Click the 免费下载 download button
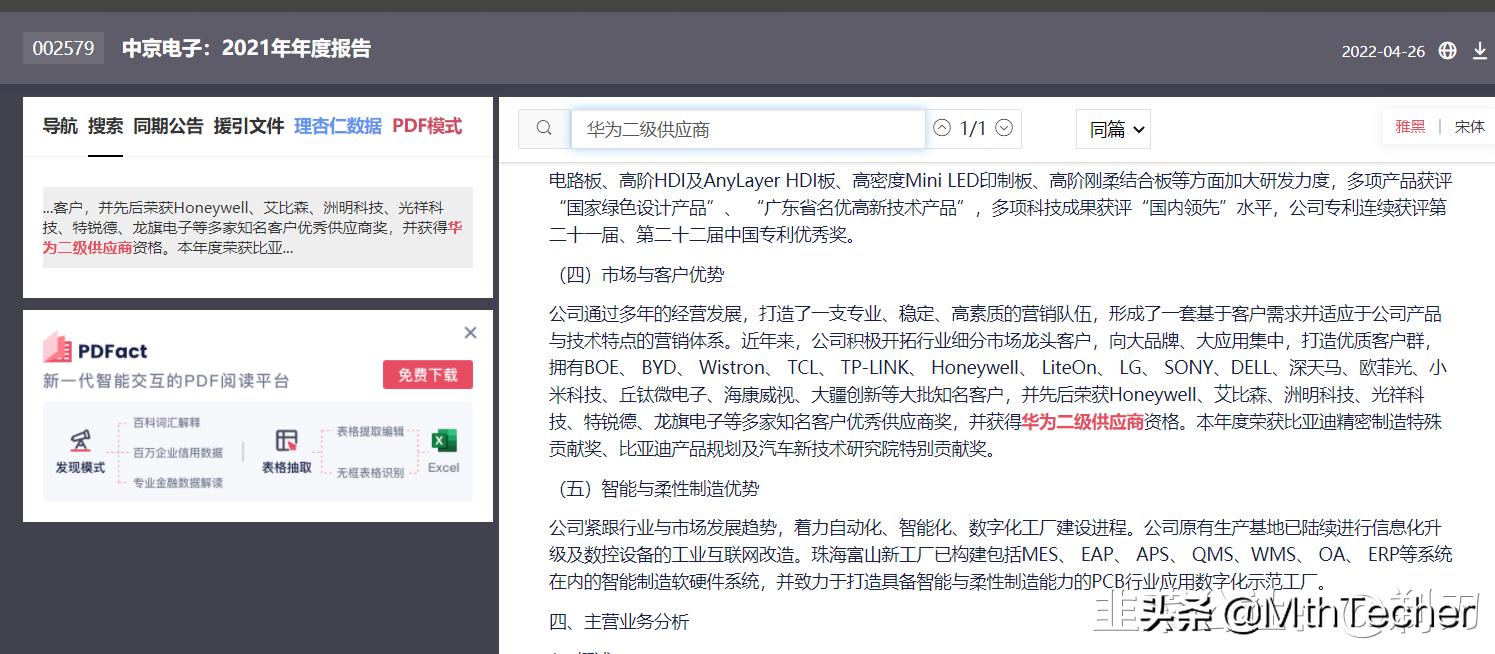 point(427,374)
